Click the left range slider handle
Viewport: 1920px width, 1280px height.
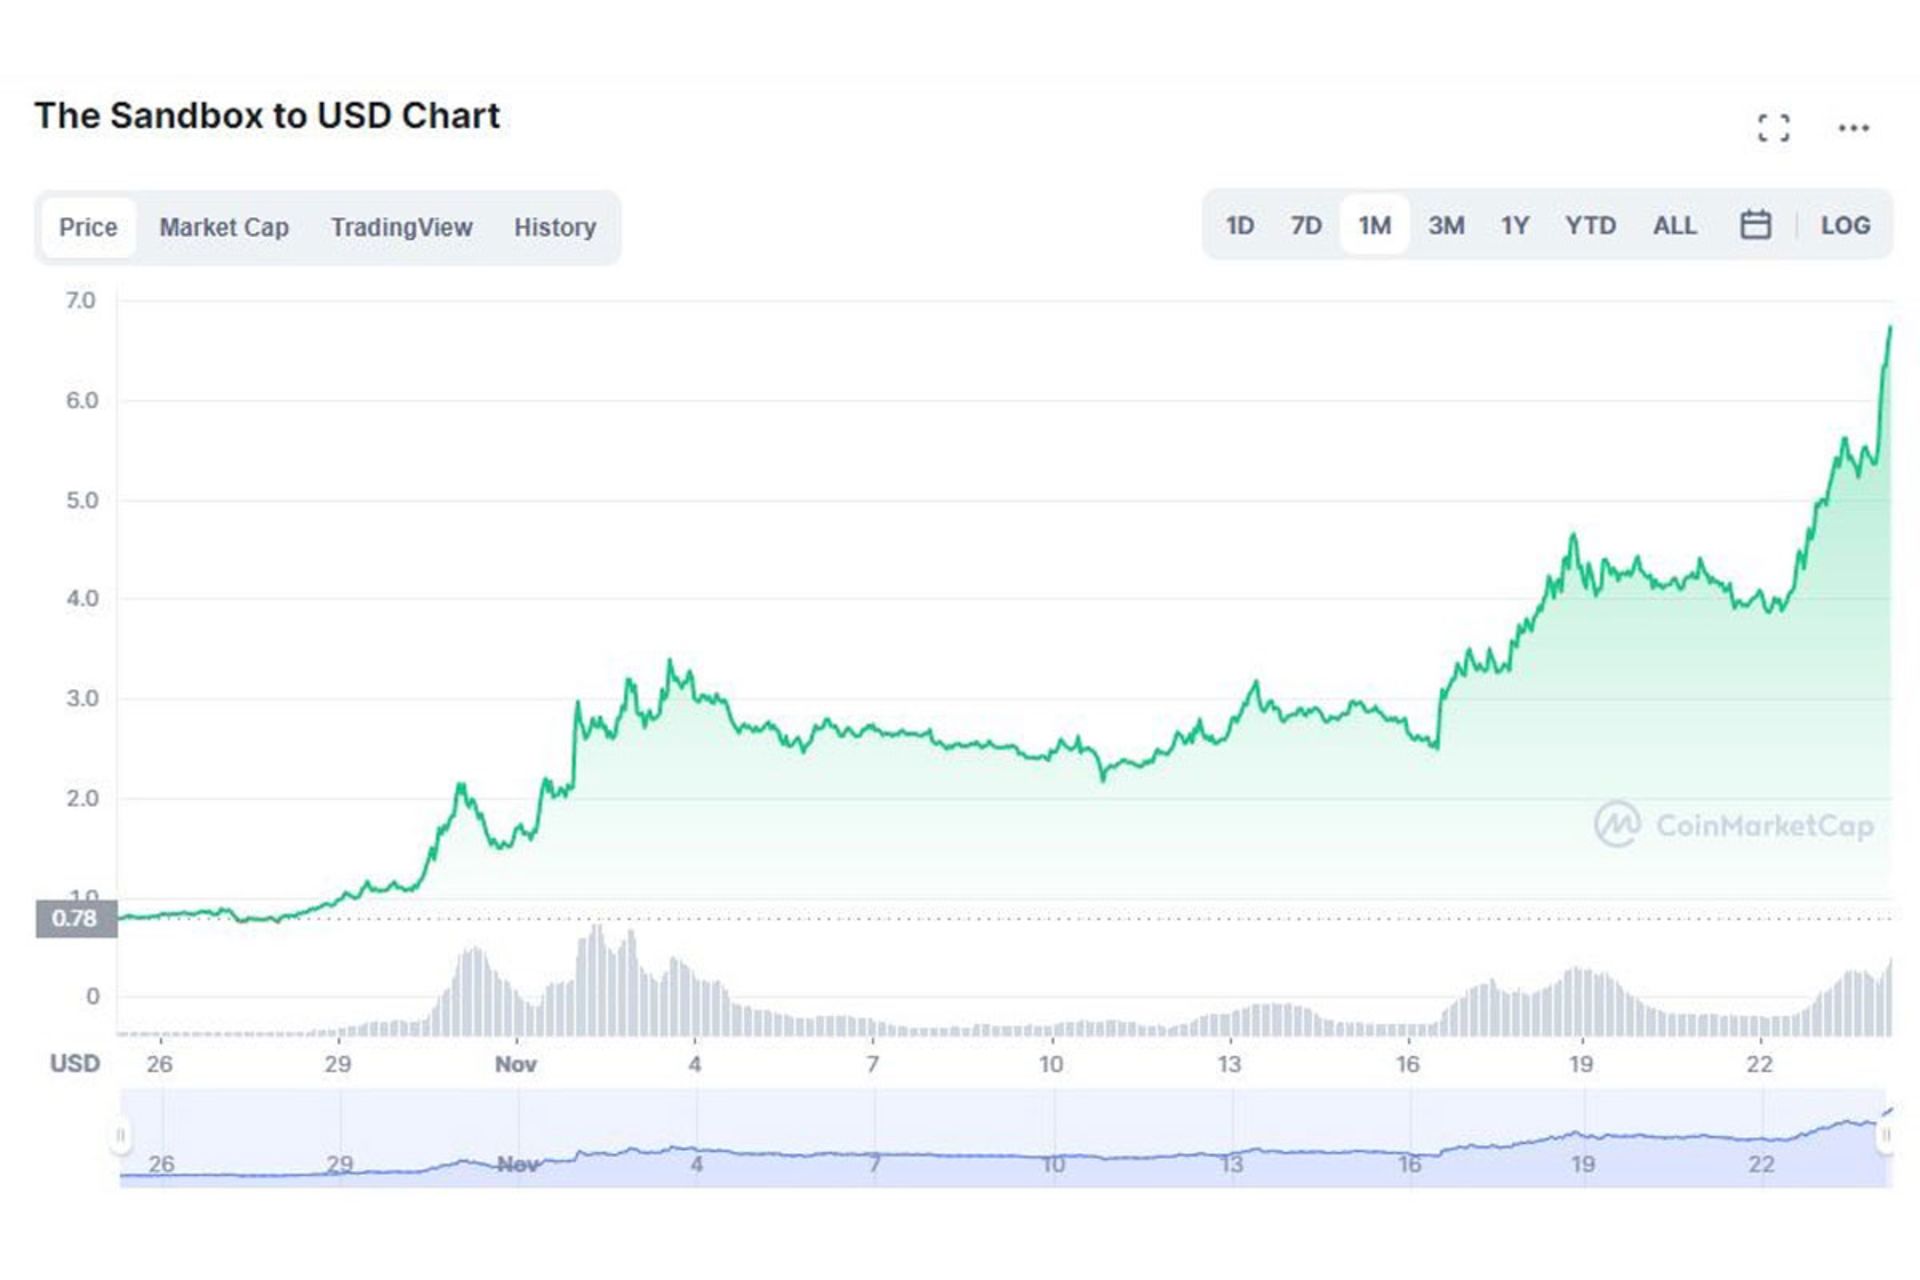point(121,1136)
